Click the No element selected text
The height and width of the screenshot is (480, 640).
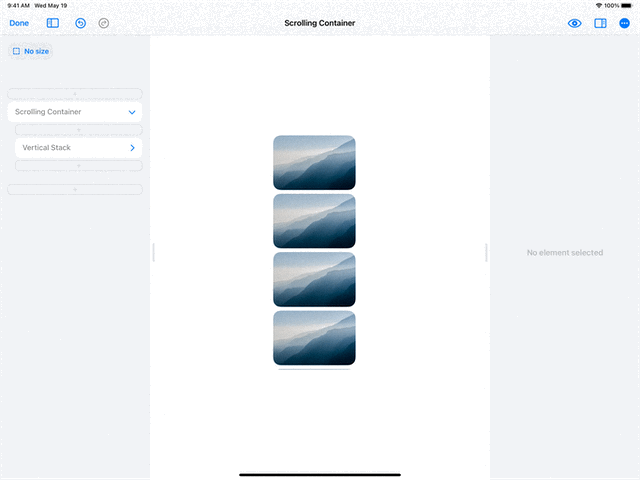[x=565, y=253]
